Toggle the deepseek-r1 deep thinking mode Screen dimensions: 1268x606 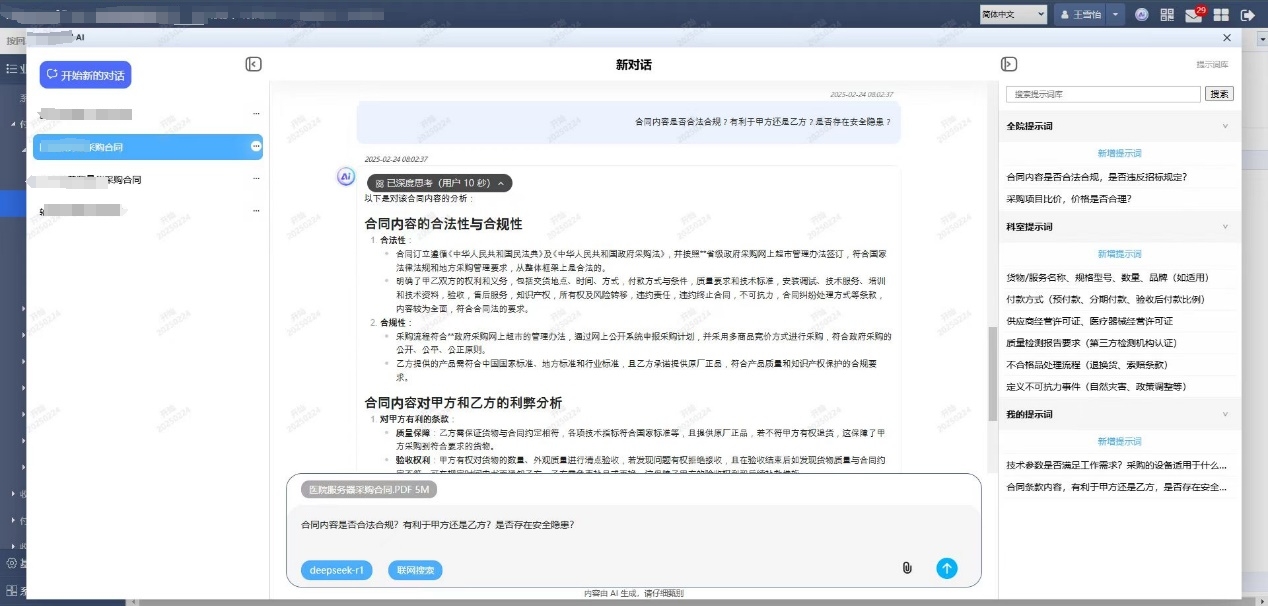(336, 570)
